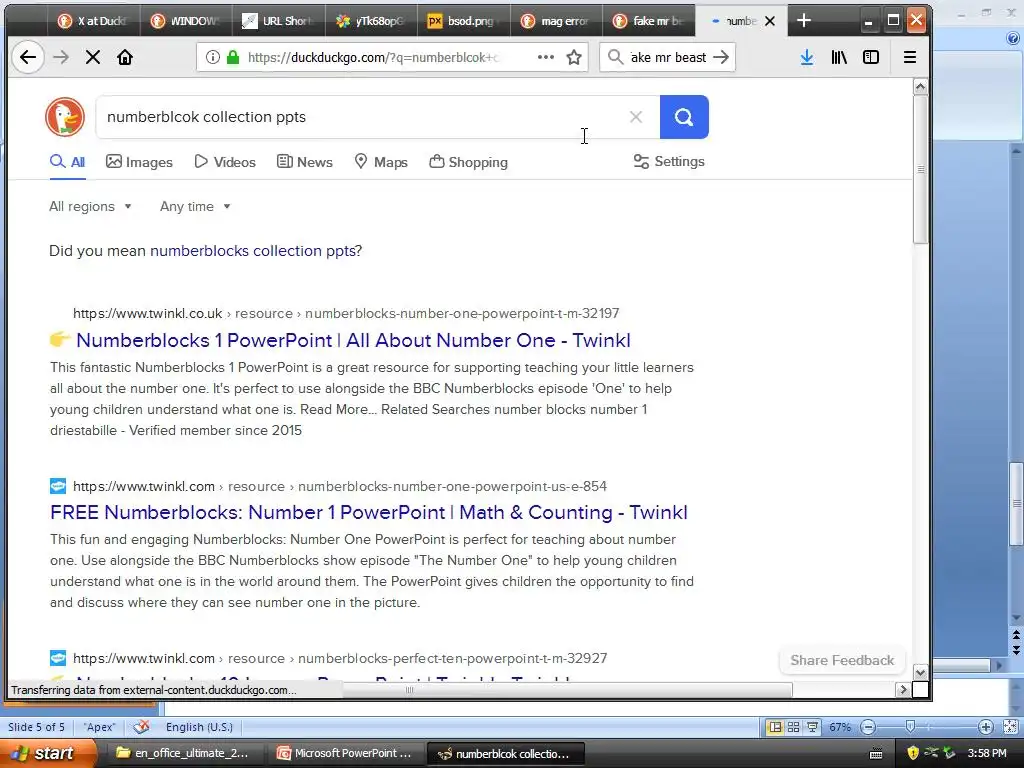Image resolution: width=1024 pixels, height=768 pixels.
Task: Close the current numberblcok tab
Action: [x=770, y=21]
